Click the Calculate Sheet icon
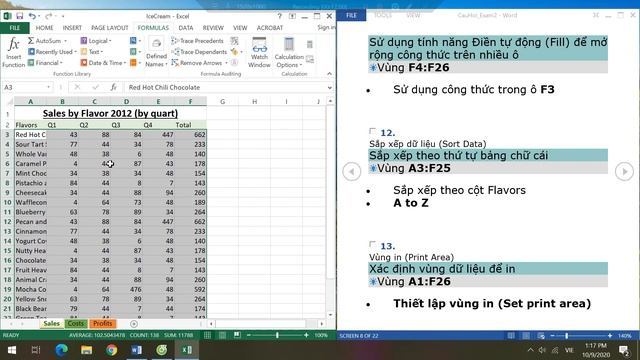 pyautogui.click(x=310, y=60)
